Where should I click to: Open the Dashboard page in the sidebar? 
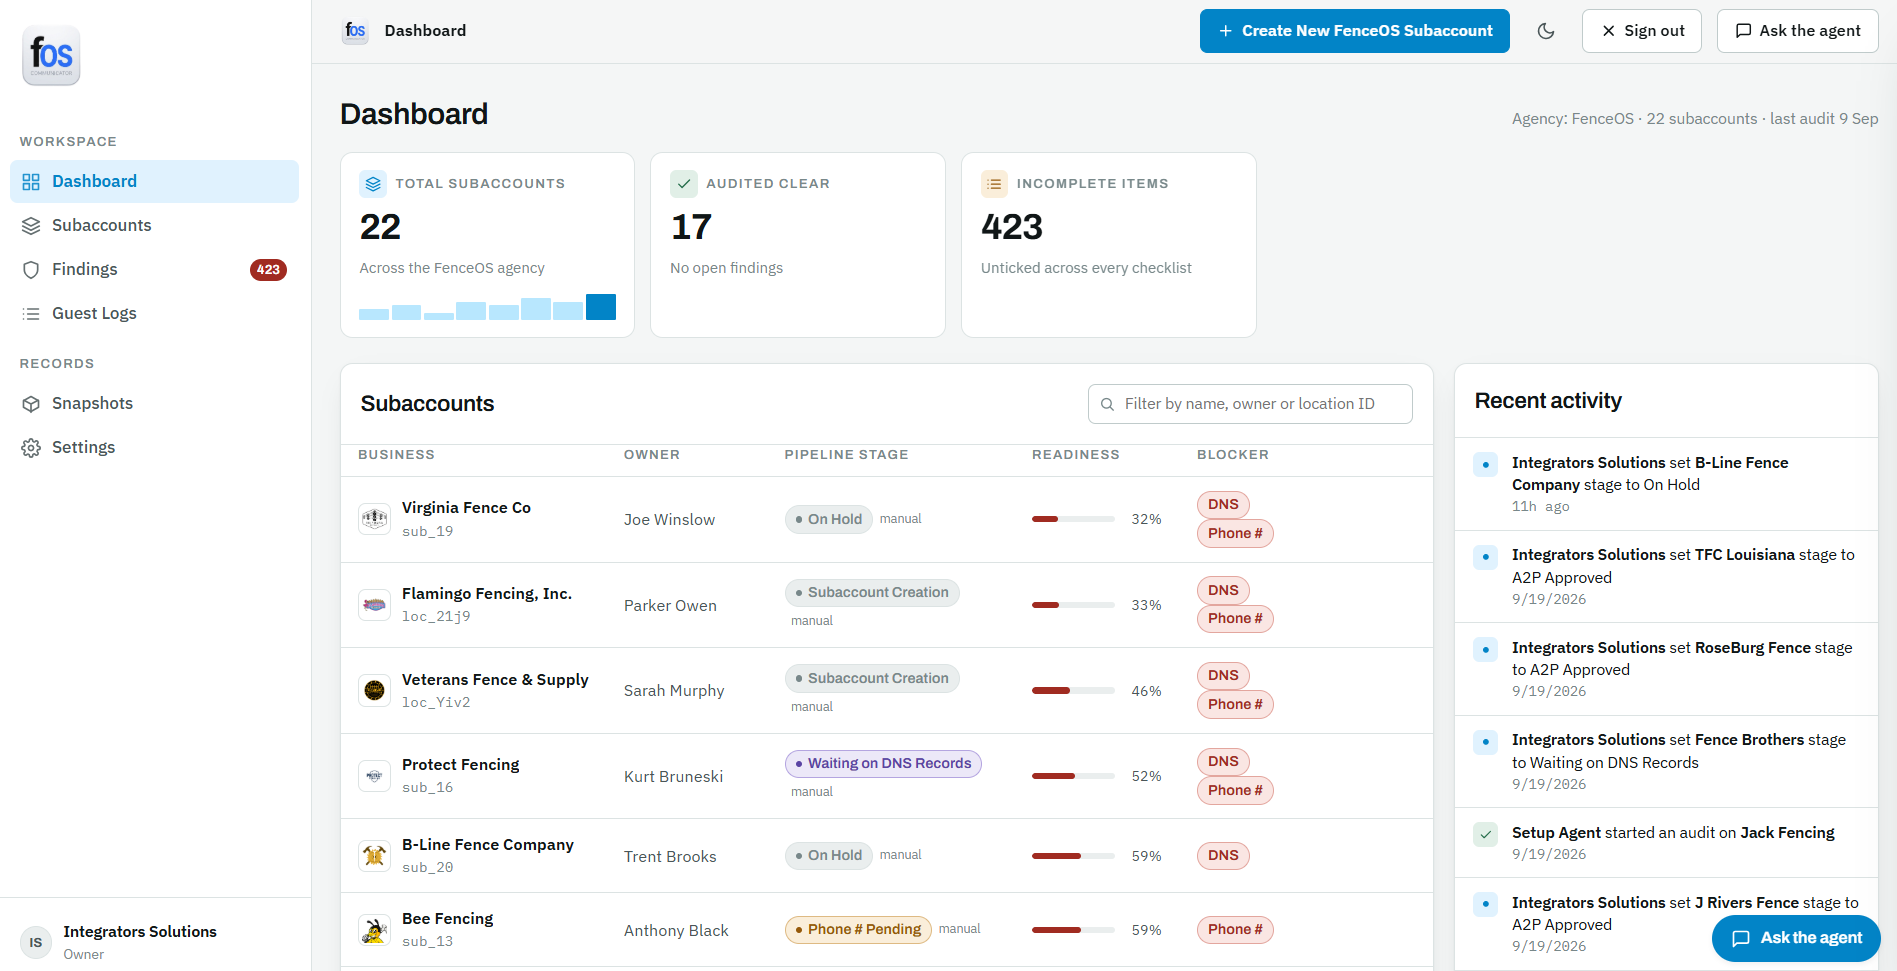pyautogui.click(x=154, y=181)
